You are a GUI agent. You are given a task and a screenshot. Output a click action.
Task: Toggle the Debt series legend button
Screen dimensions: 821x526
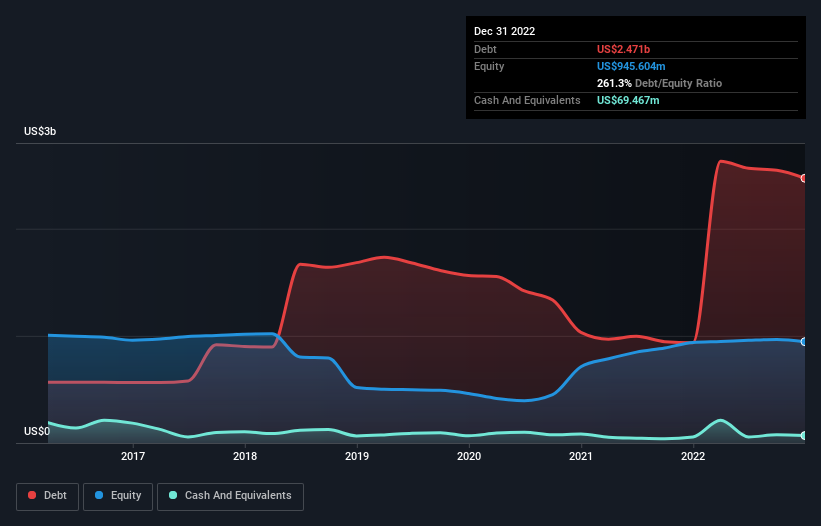pos(48,496)
